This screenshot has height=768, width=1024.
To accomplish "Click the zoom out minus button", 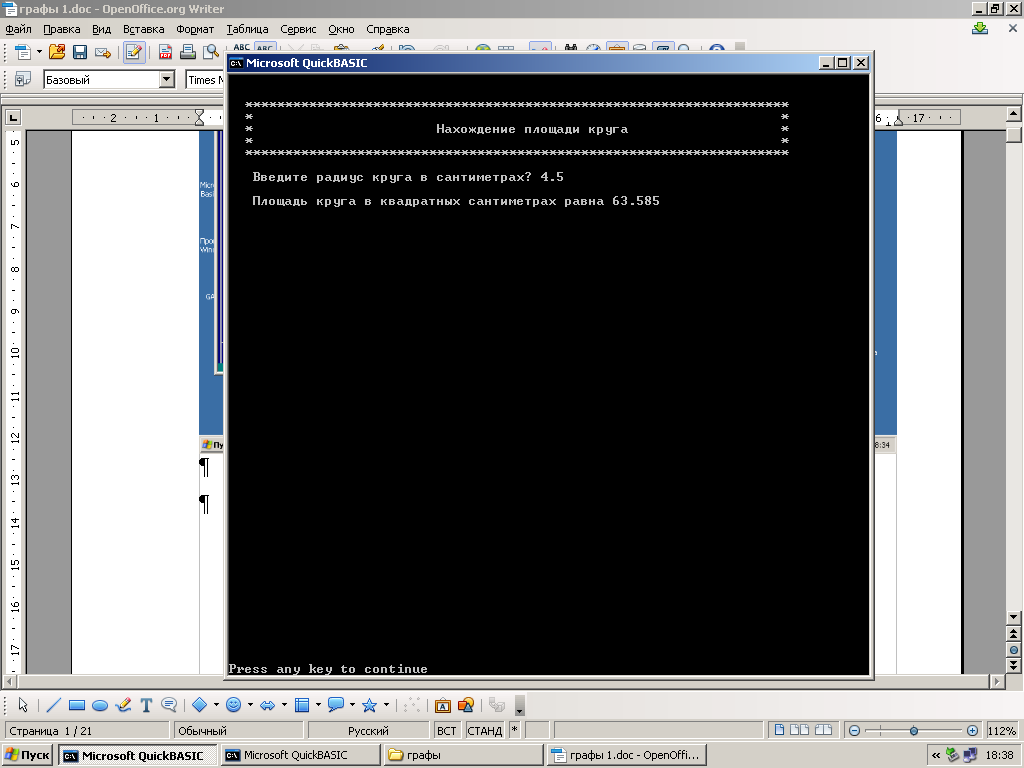I will coord(854,731).
